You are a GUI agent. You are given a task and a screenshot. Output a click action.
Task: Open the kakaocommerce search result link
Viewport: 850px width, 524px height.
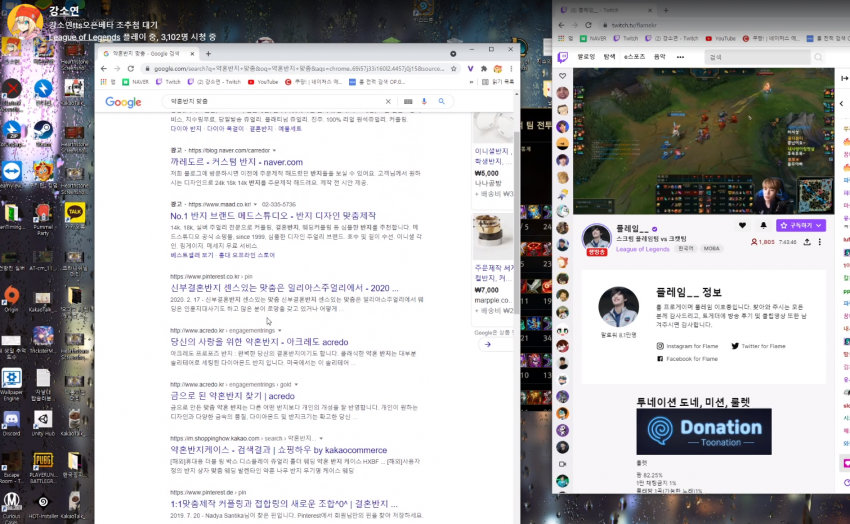279,450
